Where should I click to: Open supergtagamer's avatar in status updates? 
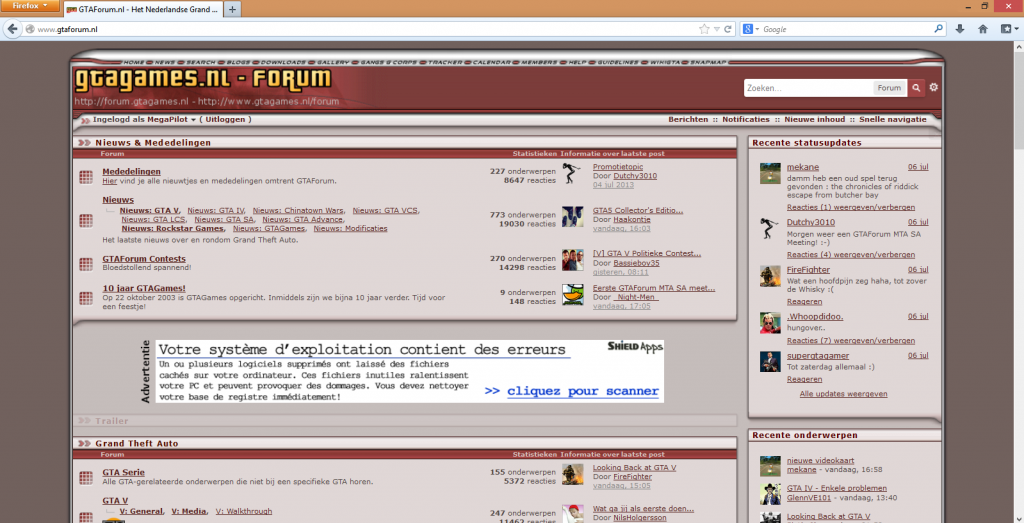(x=770, y=362)
